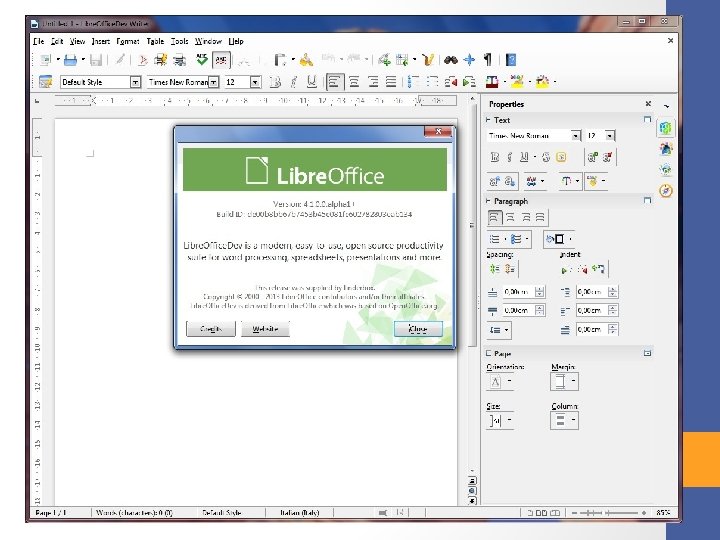This screenshot has height=540, width=720.
Task: Click the Decrease Indent toolbar icon
Action: pos(450,82)
